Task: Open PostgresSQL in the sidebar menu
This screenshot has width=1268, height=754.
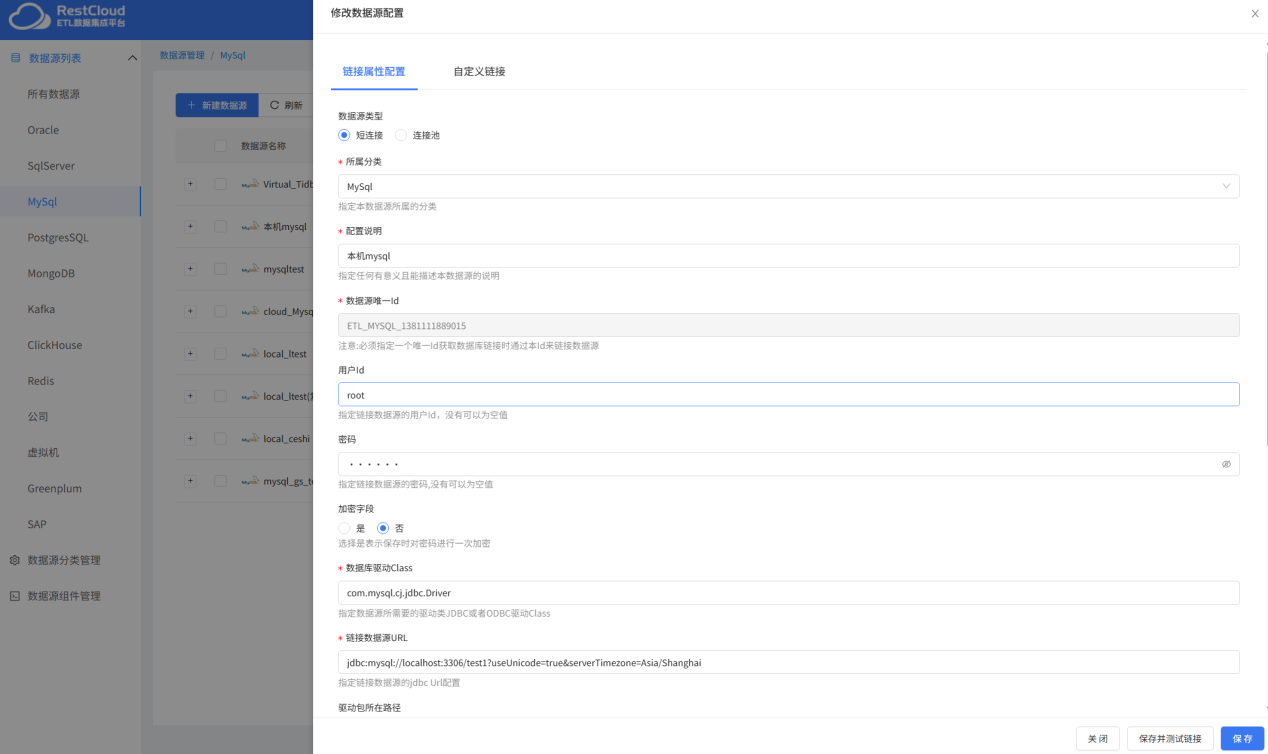Action: (x=58, y=238)
